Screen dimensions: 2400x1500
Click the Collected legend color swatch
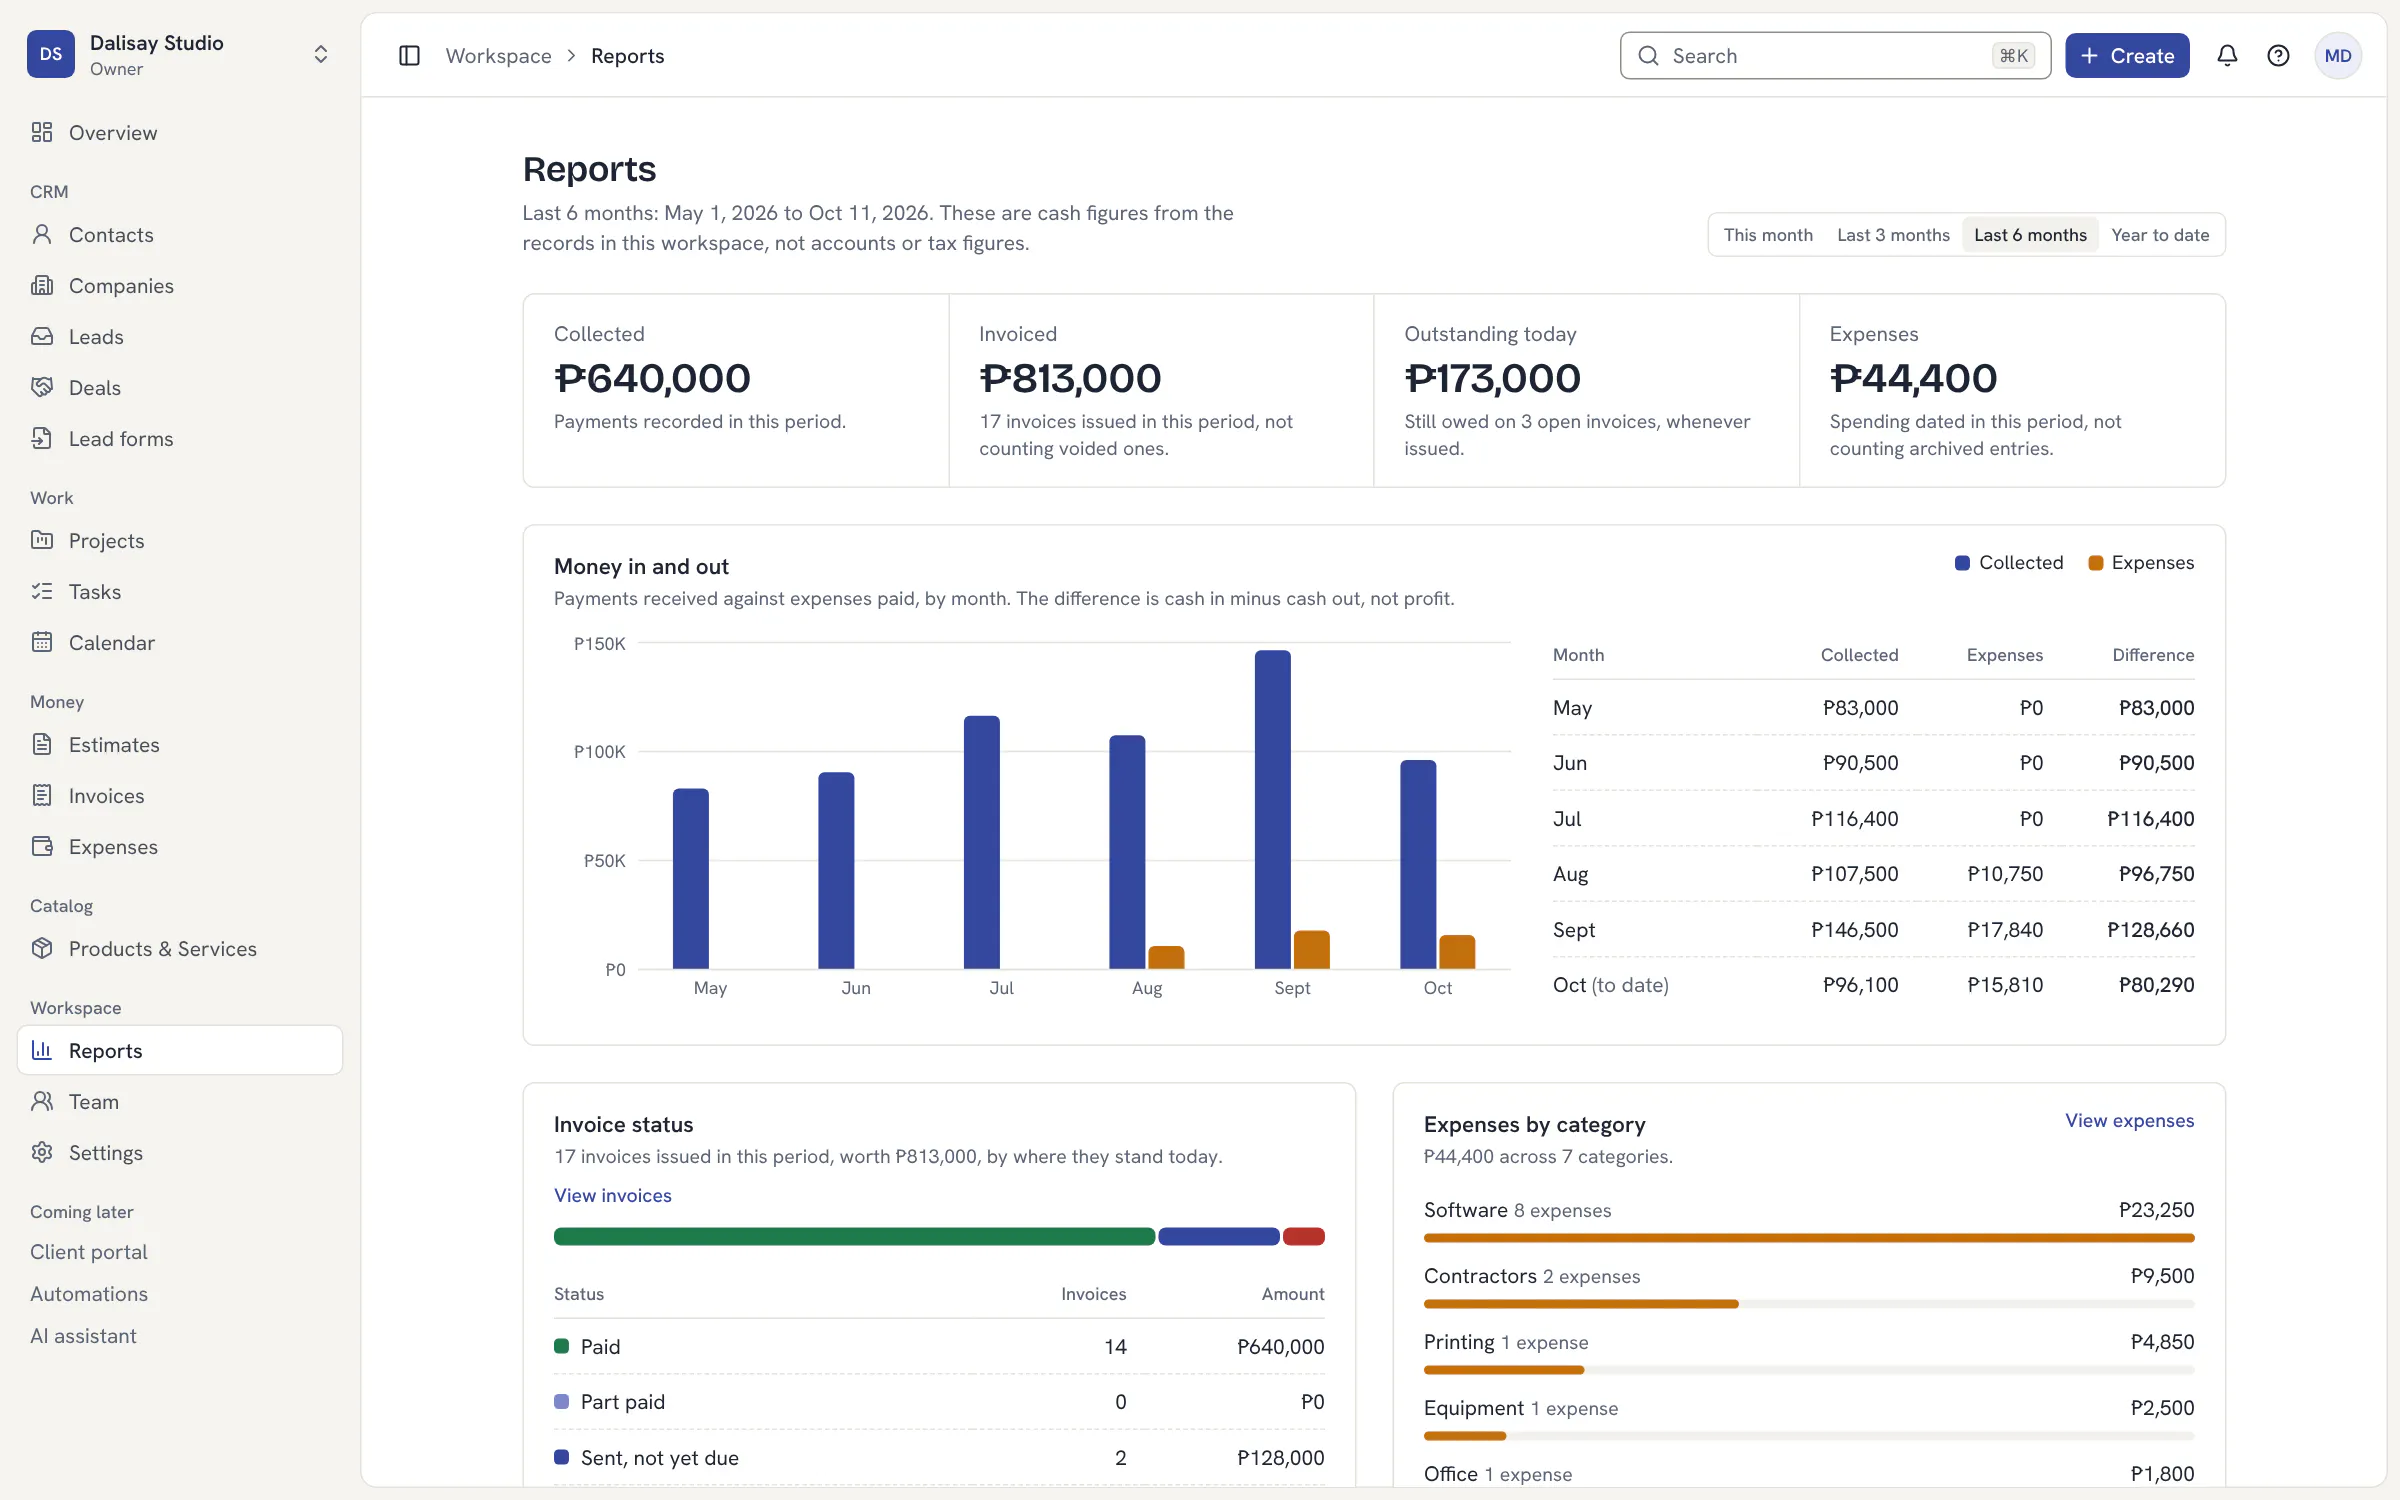[1962, 563]
